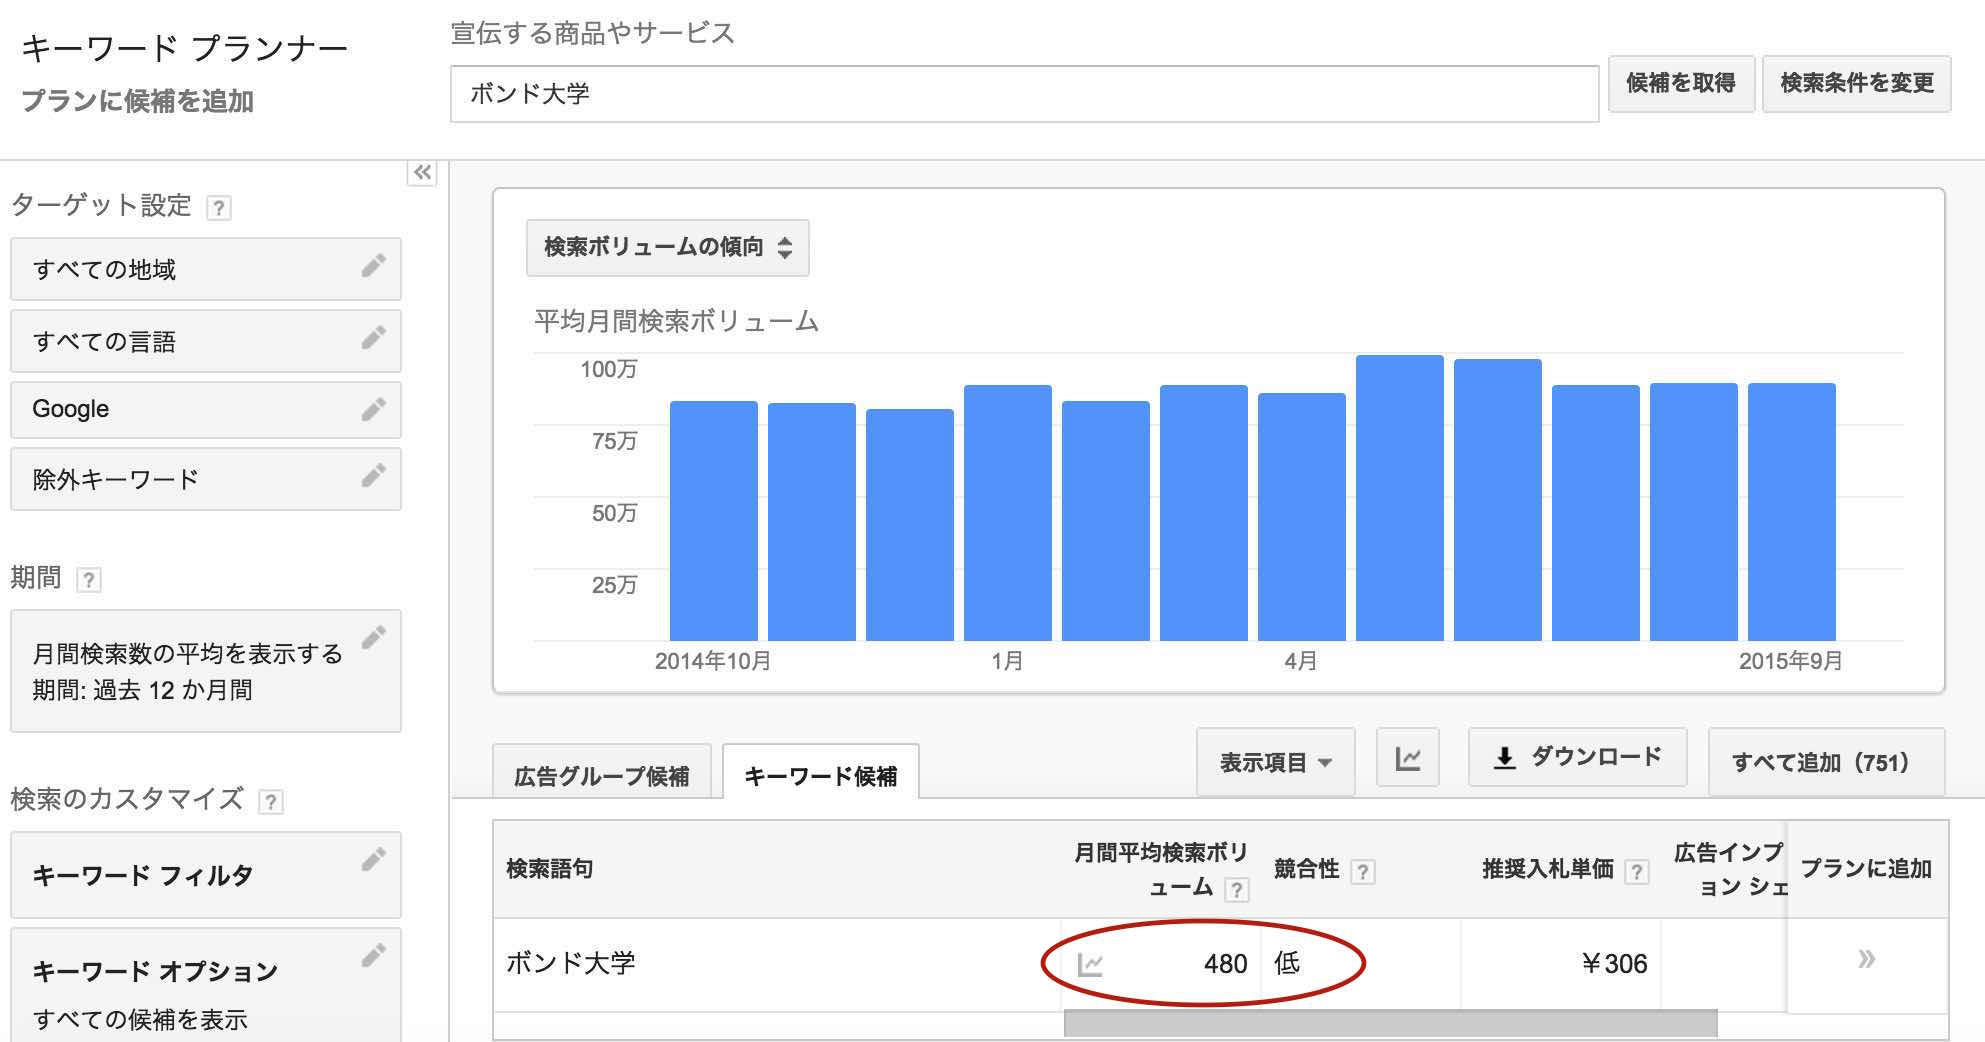Open the 表示項目 dropdown
Image resolution: width=1985 pixels, height=1042 pixels.
[1275, 762]
